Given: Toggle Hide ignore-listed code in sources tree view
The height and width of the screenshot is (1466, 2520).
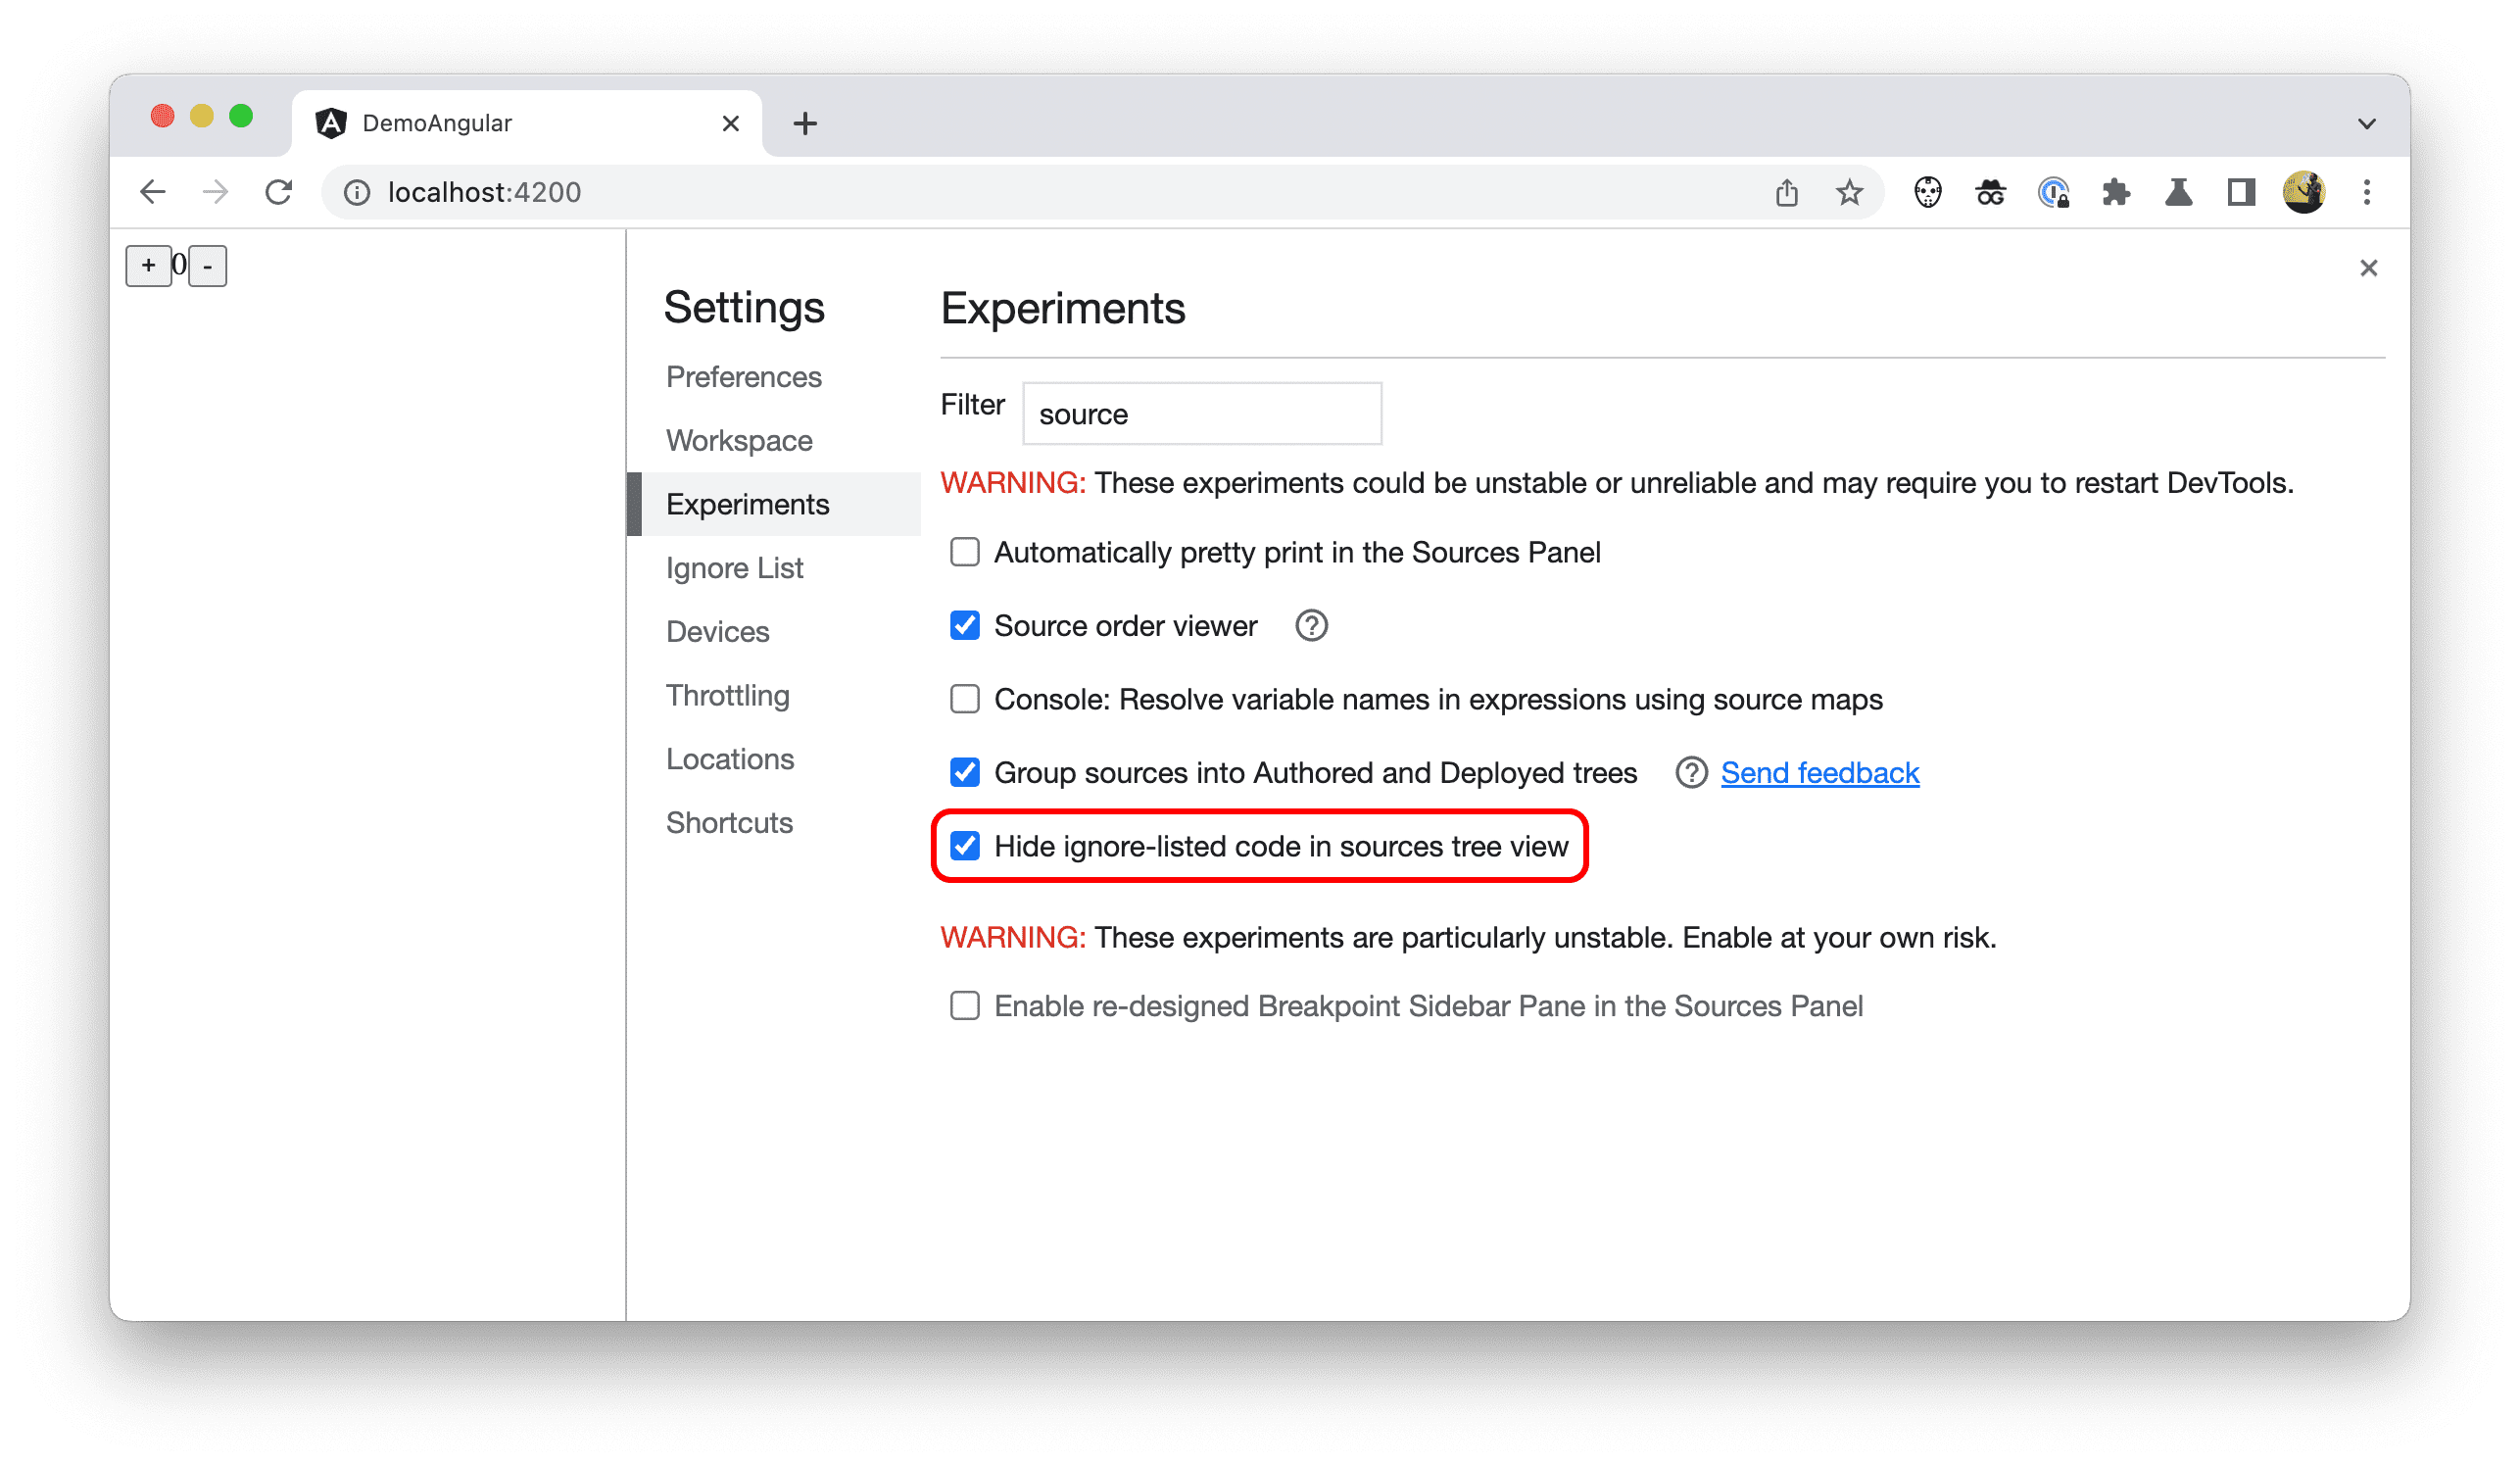Looking at the screenshot, I should pos(966,847).
